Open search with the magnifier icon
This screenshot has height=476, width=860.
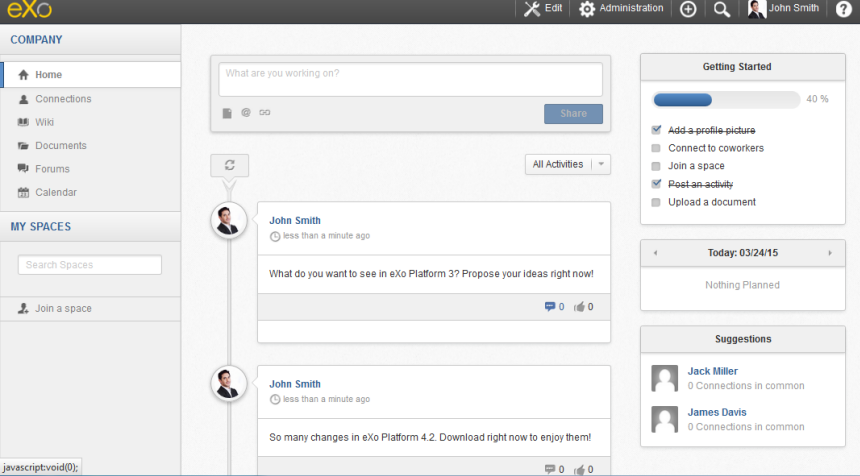(722, 9)
